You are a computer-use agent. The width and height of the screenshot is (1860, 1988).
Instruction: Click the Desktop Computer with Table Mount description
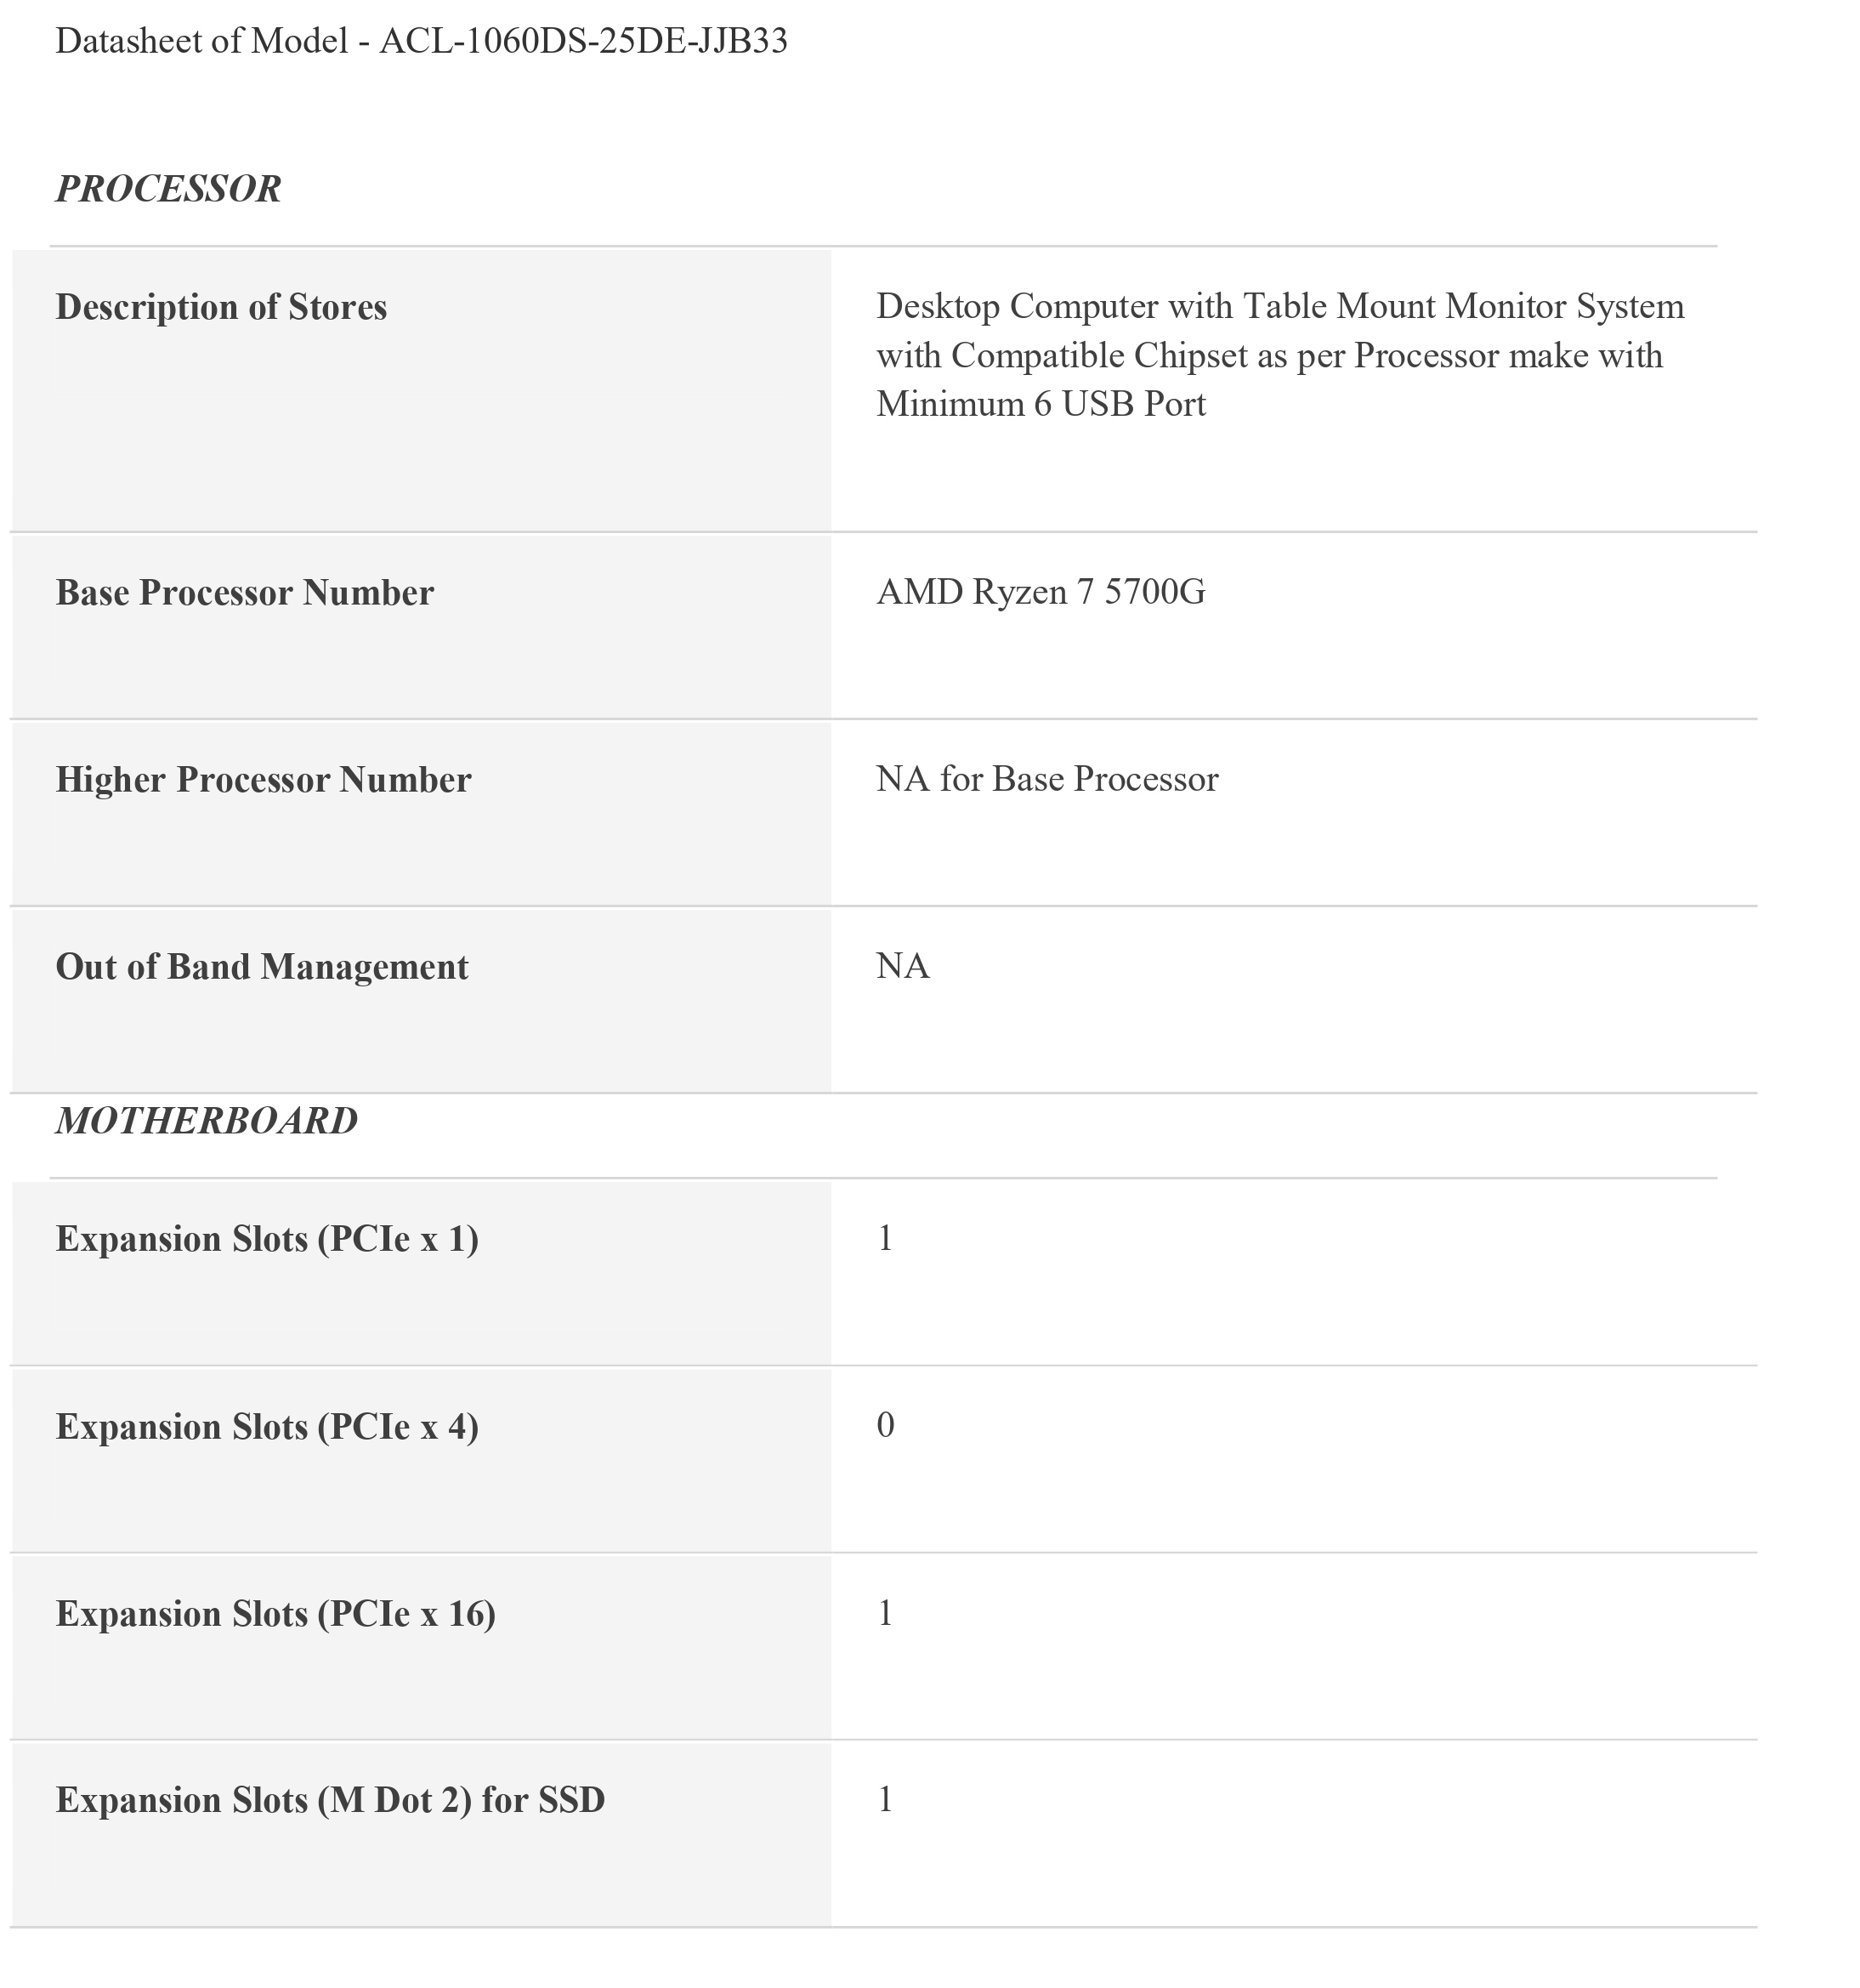(x=1279, y=306)
